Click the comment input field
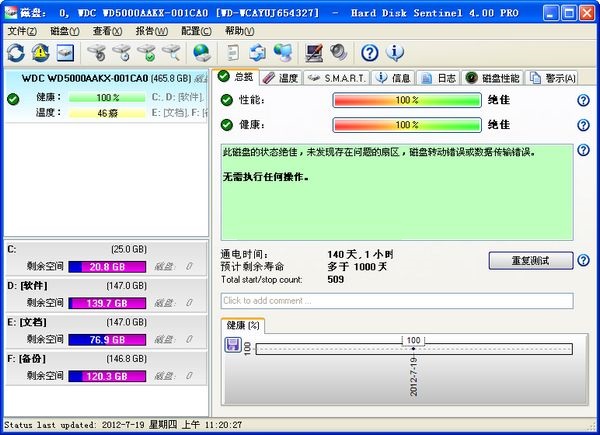The width and height of the screenshot is (600, 435). (x=396, y=301)
